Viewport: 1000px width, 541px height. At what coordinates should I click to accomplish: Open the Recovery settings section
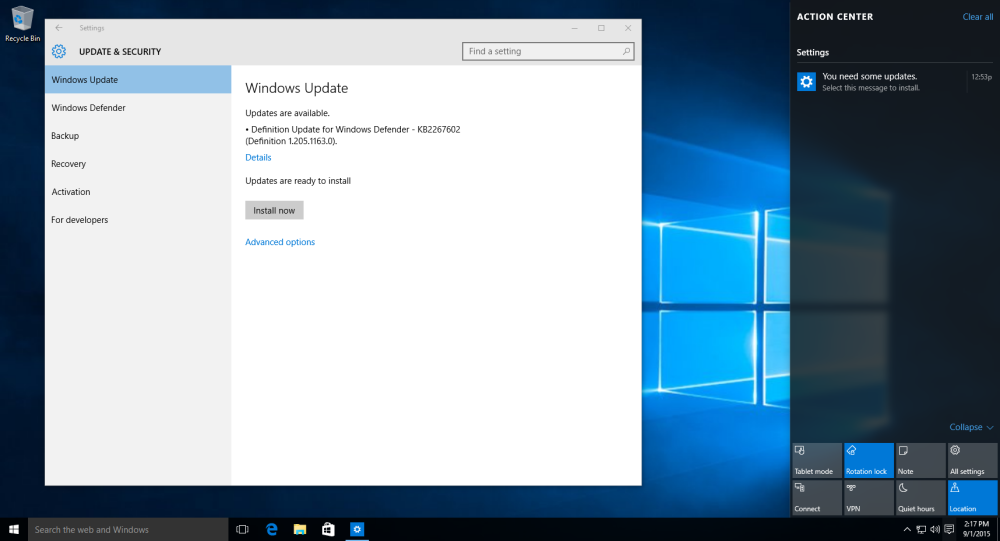pyautogui.click(x=138, y=164)
